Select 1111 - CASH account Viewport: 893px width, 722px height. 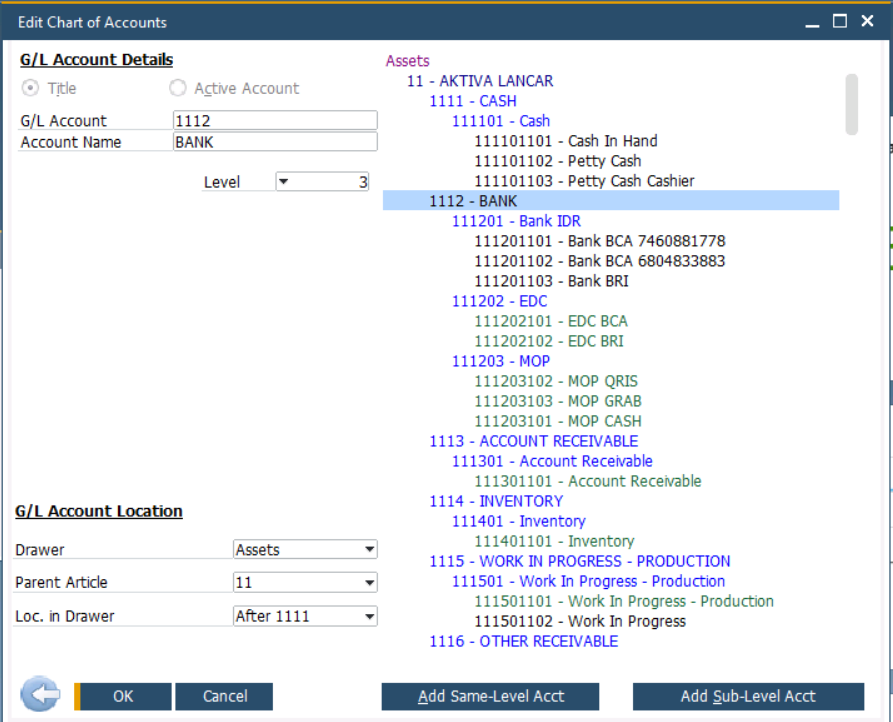pos(473,101)
